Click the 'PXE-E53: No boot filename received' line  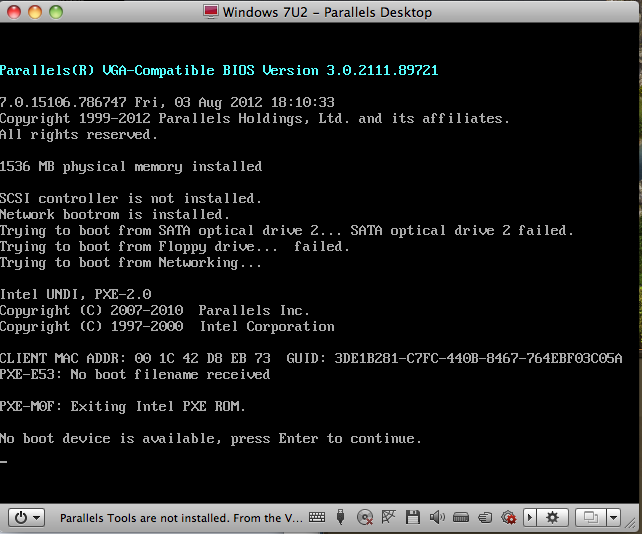pyautogui.click(x=135, y=374)
